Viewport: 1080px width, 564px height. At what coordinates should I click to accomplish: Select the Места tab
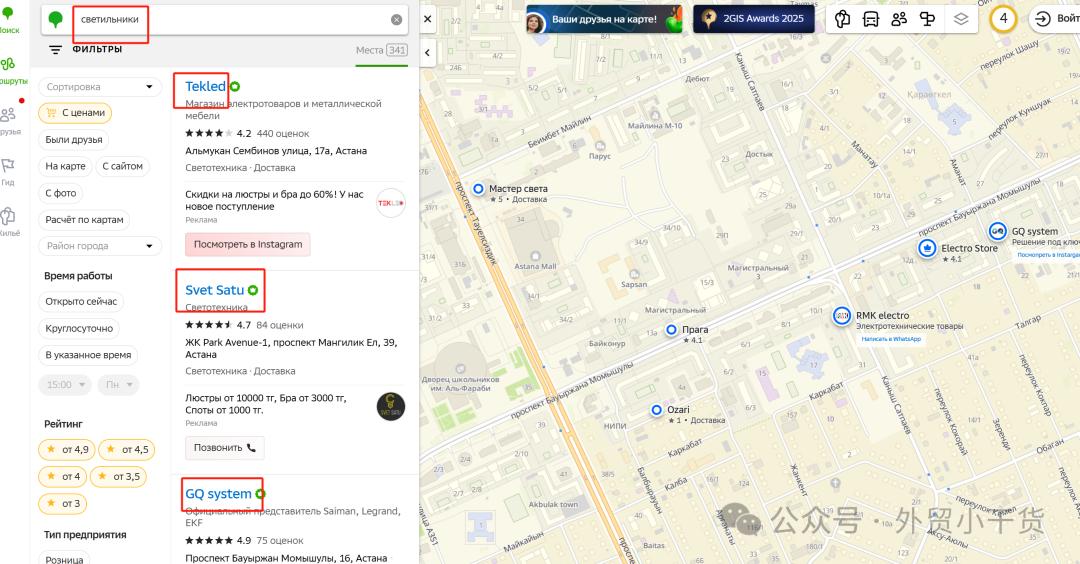(381, 50)
